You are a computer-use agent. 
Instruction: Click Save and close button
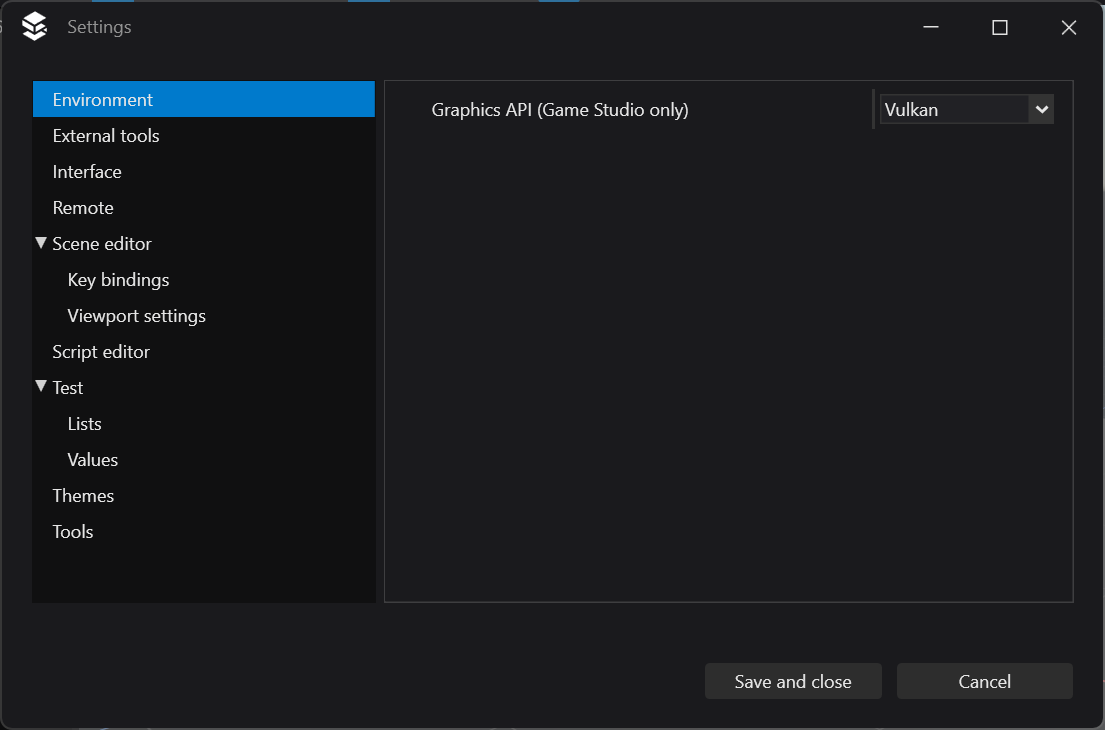click(x=793, y=681)
